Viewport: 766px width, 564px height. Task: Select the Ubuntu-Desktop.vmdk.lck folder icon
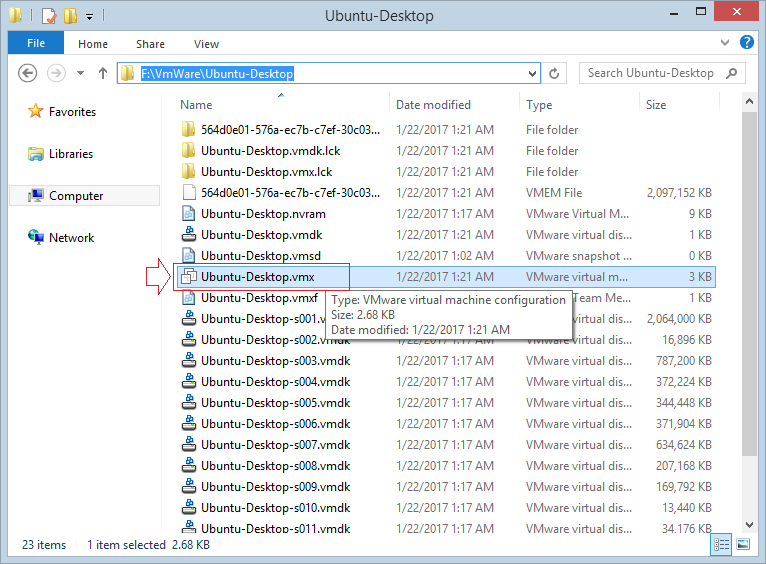point(189,150)
